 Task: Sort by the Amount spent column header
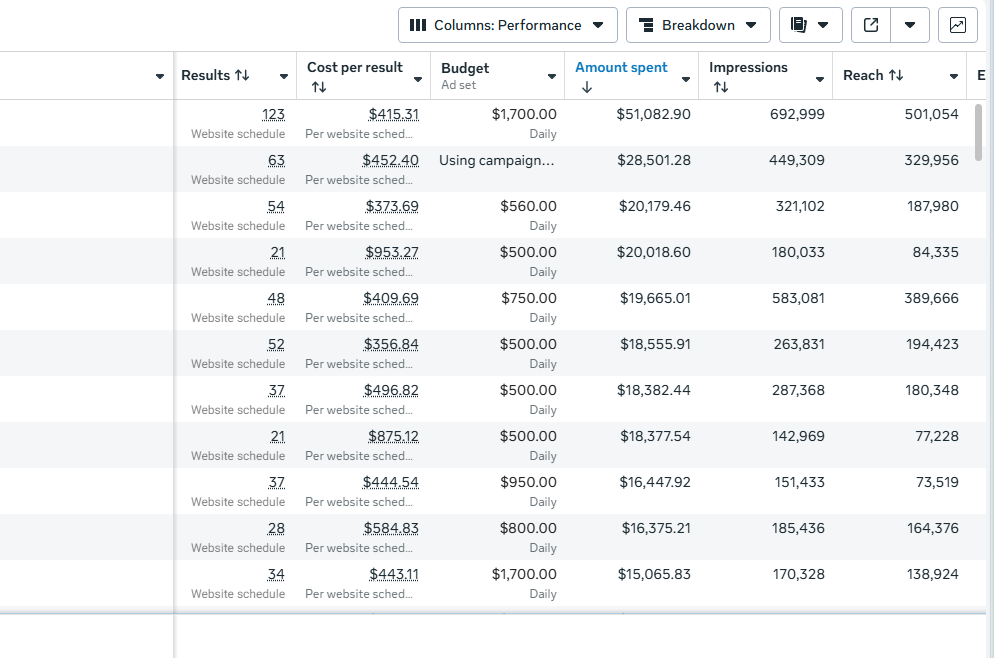tap(621, 68)
